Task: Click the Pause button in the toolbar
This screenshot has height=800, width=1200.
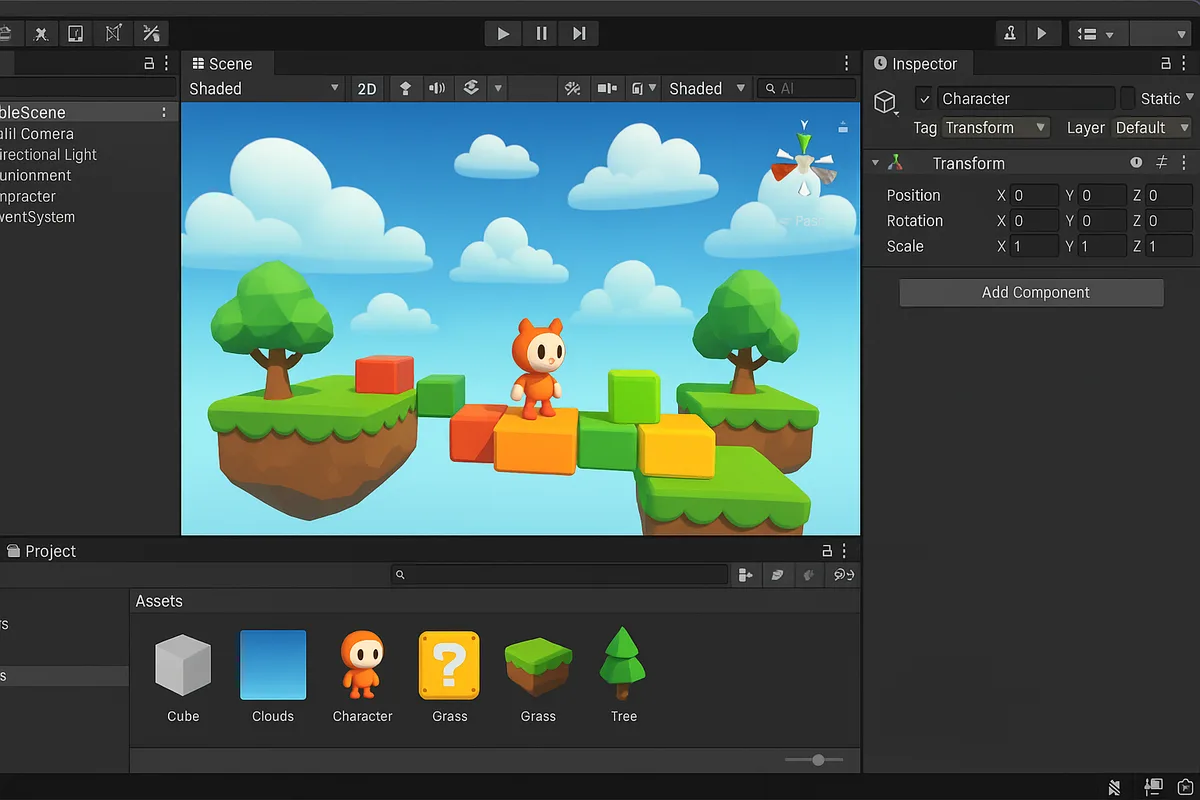Action: coord(540,33)
